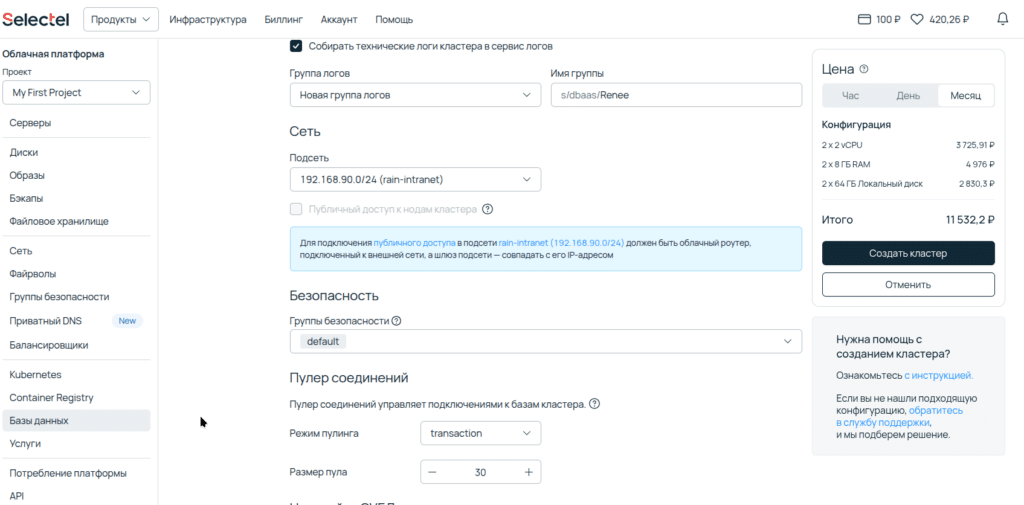Click the balance card icon showing 100 ₽
This screenshot has height=505, width=1024.
tap(865, 19)
